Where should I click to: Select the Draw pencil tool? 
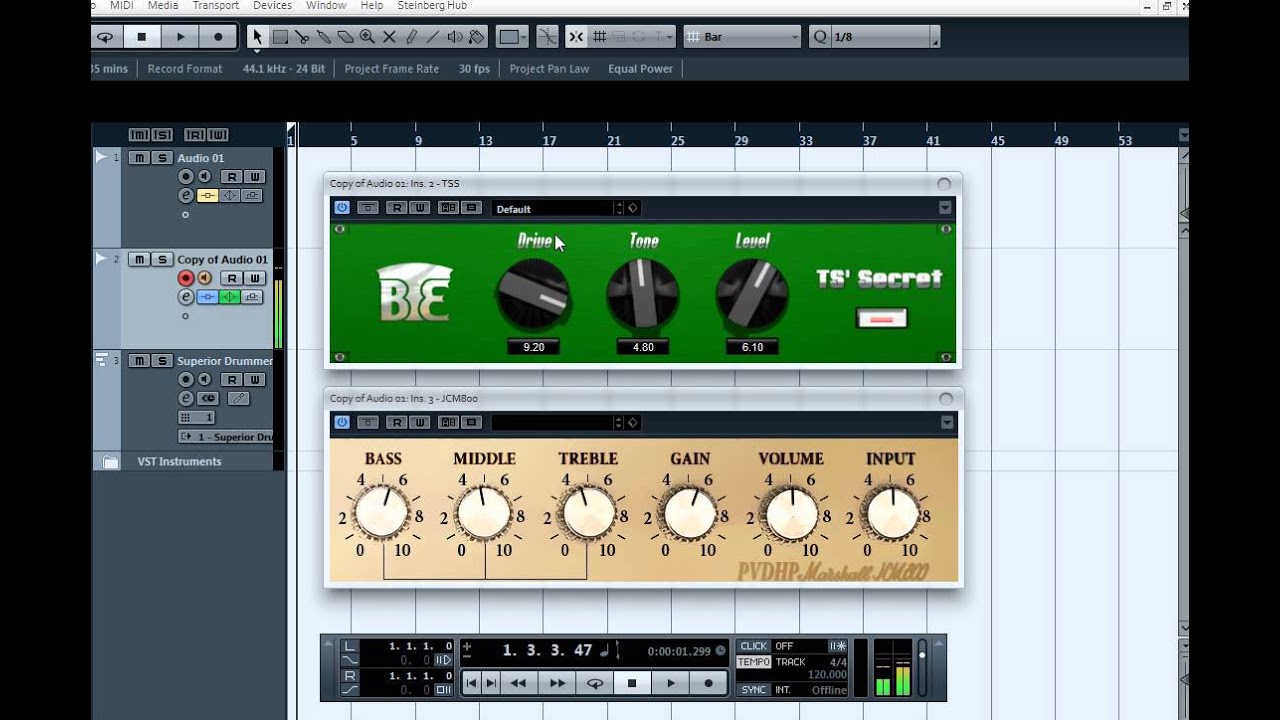point(411,37)
